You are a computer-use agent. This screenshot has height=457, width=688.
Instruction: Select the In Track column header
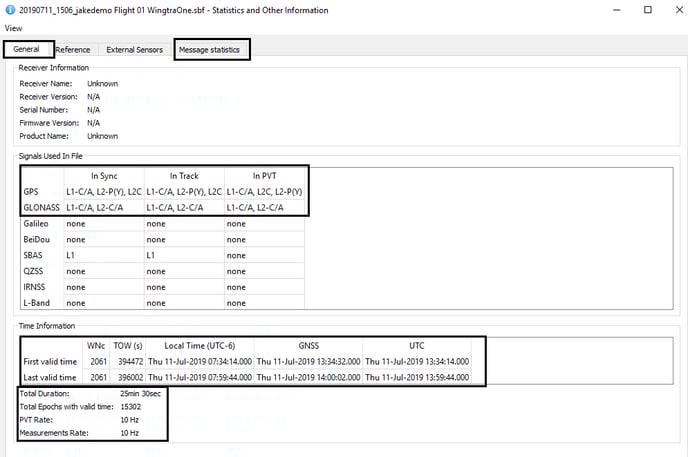[x=183, y=175]
